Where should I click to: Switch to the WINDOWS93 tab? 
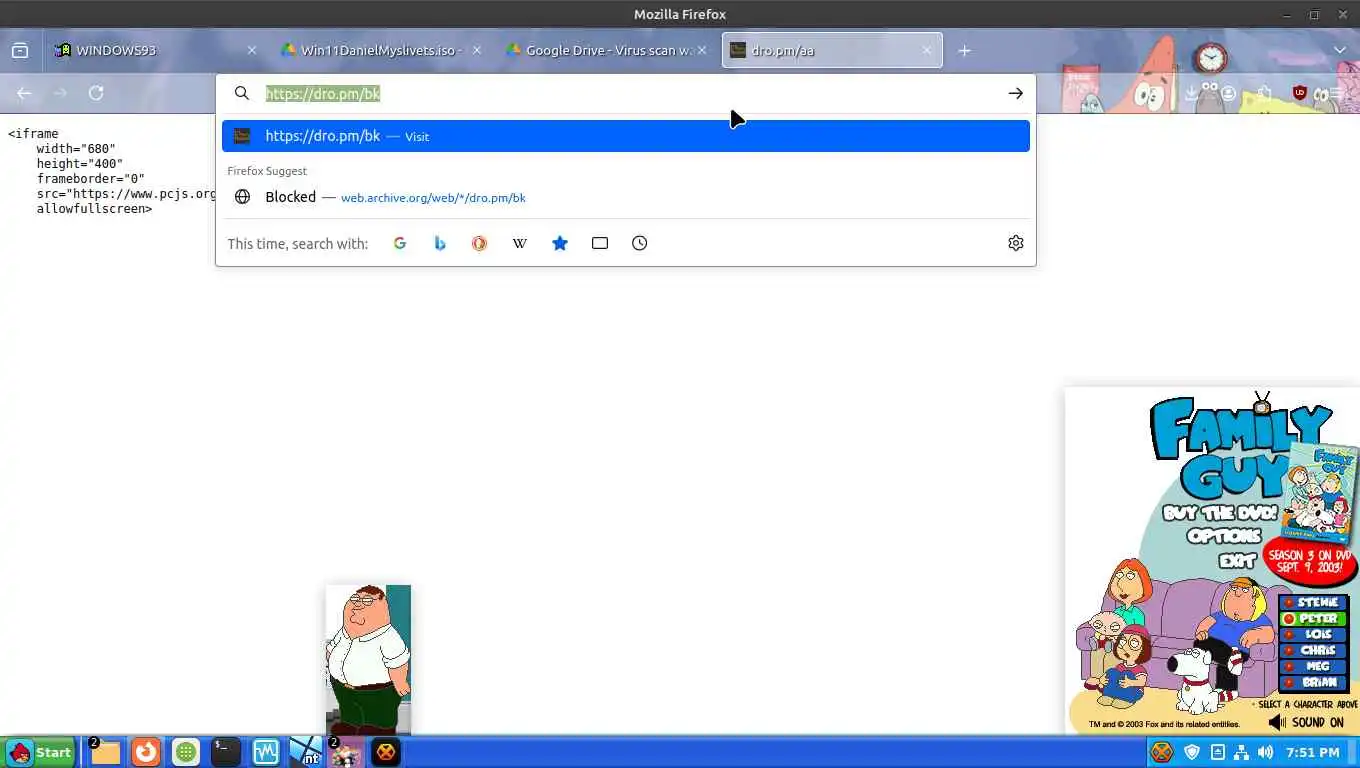coord(156,50)
